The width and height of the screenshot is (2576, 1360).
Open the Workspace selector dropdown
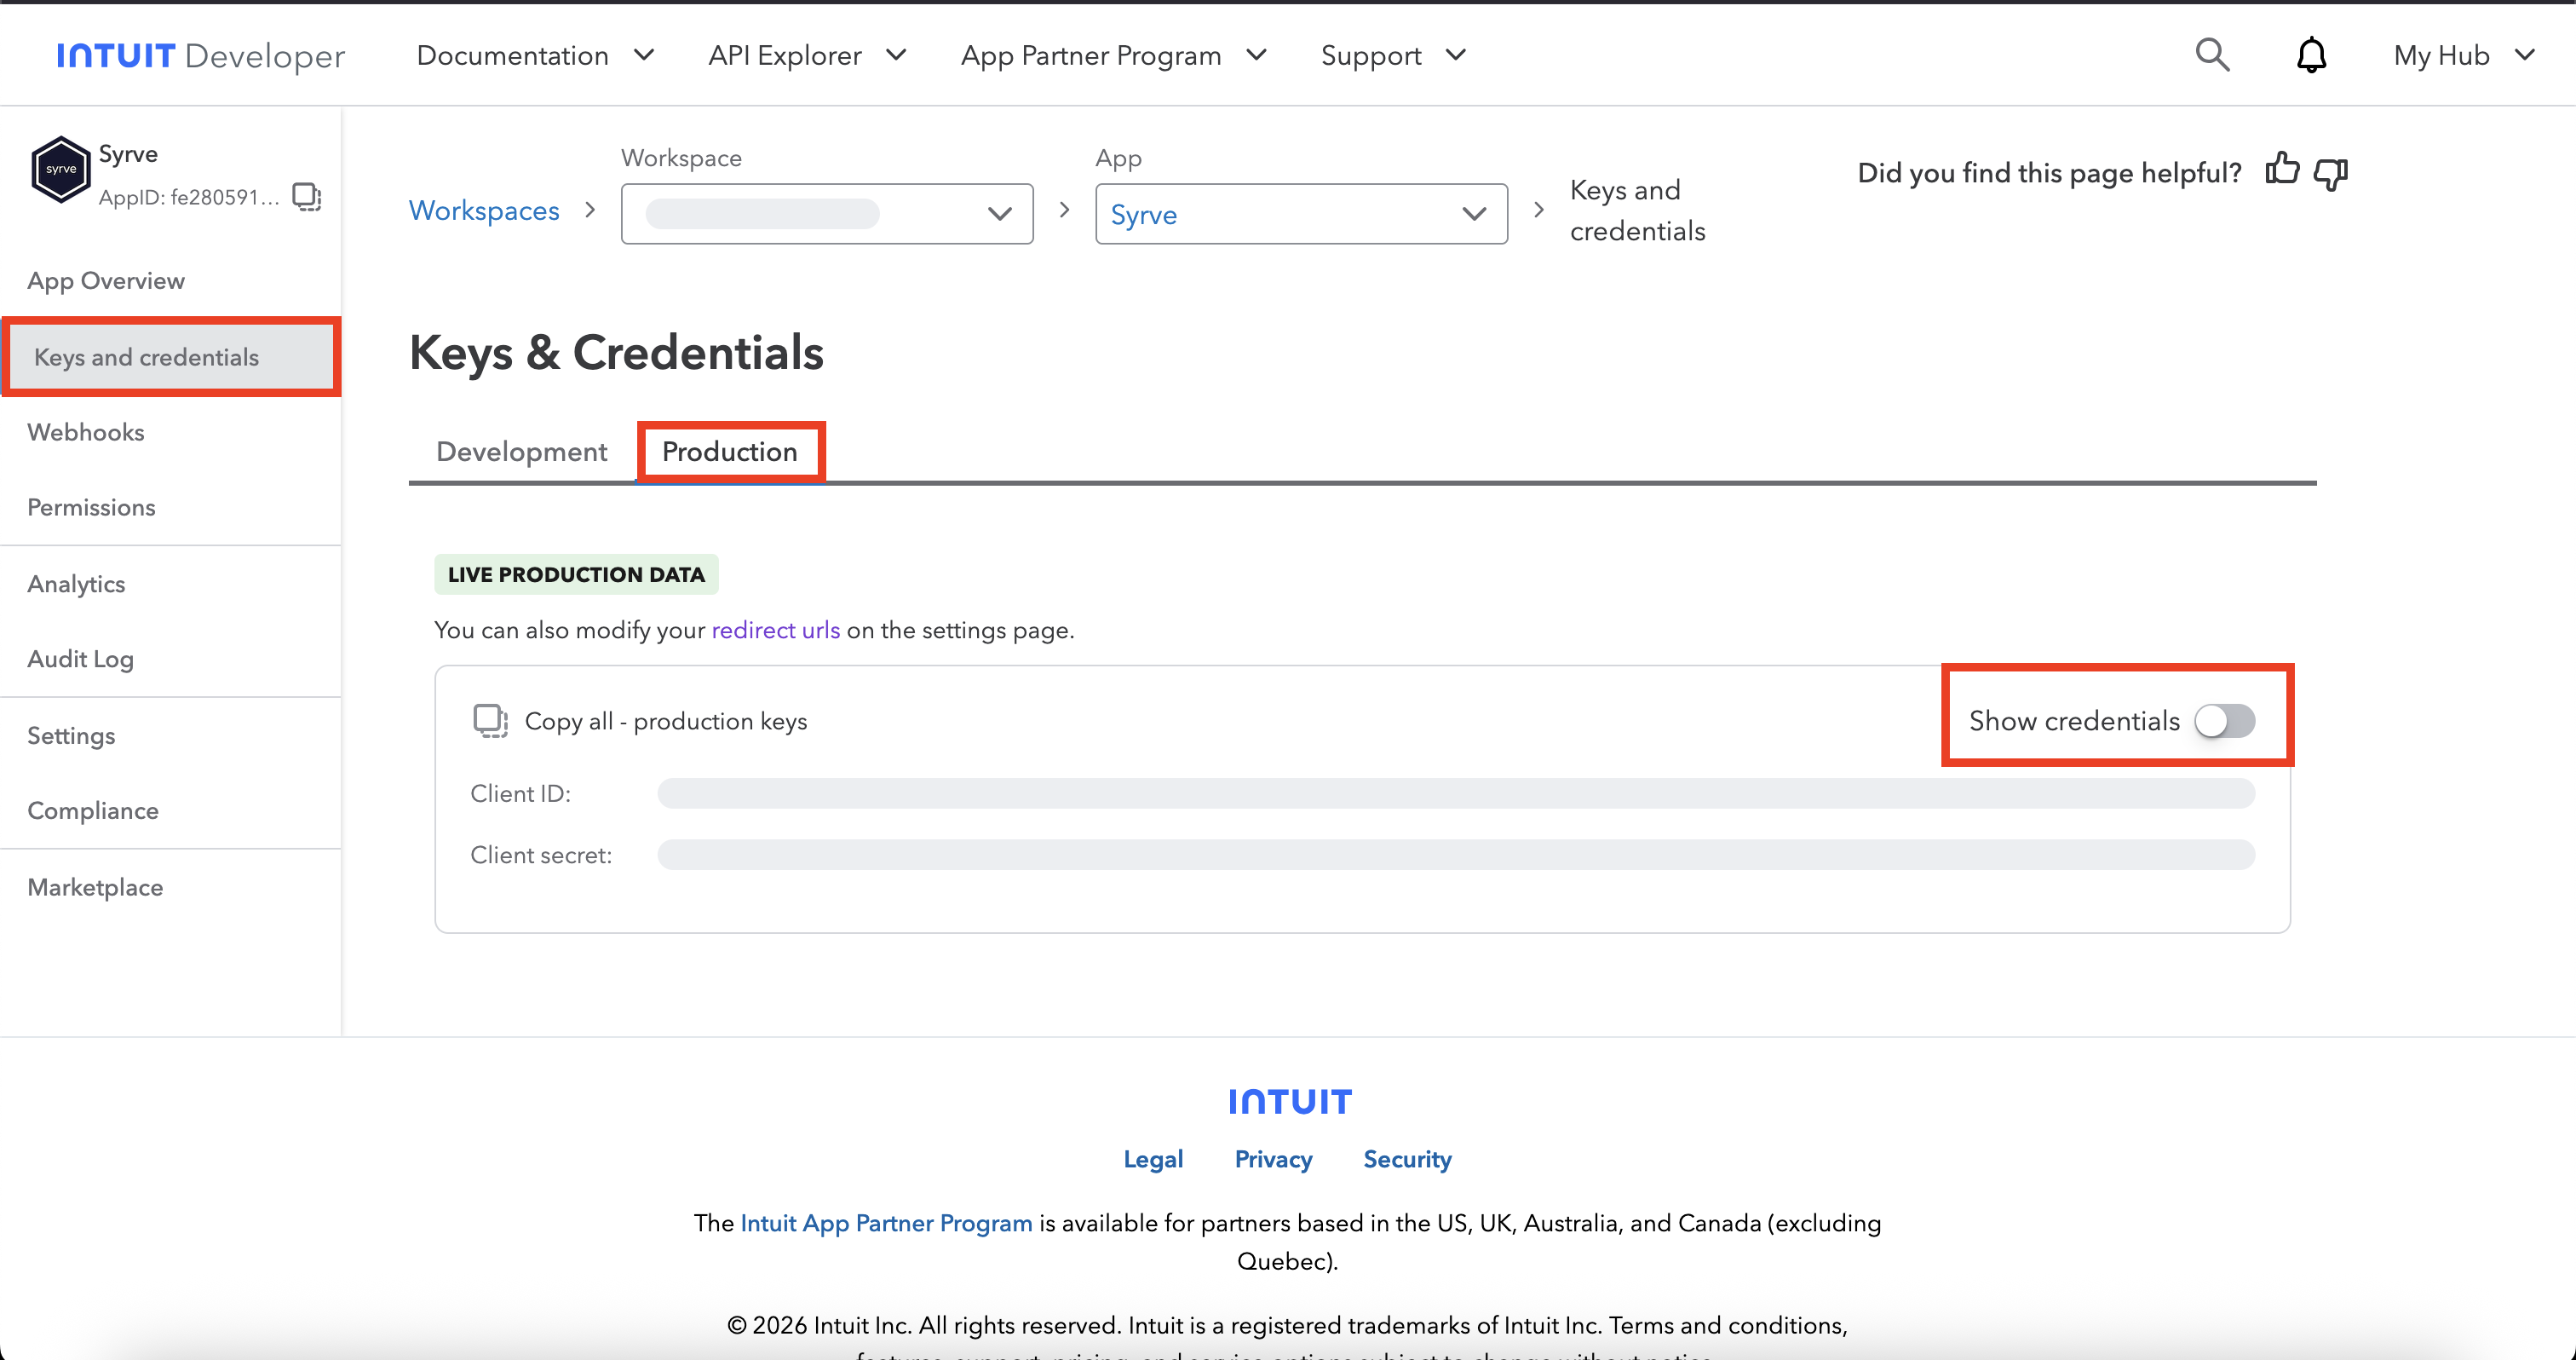(x=827, y=213)
